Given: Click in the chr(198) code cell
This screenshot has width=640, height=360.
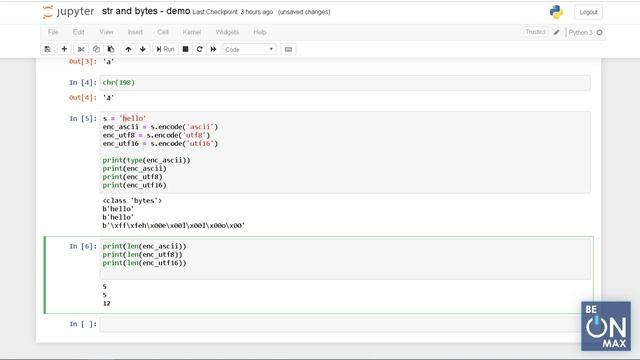Looking at the screenshot, I should tap(345, 83).
